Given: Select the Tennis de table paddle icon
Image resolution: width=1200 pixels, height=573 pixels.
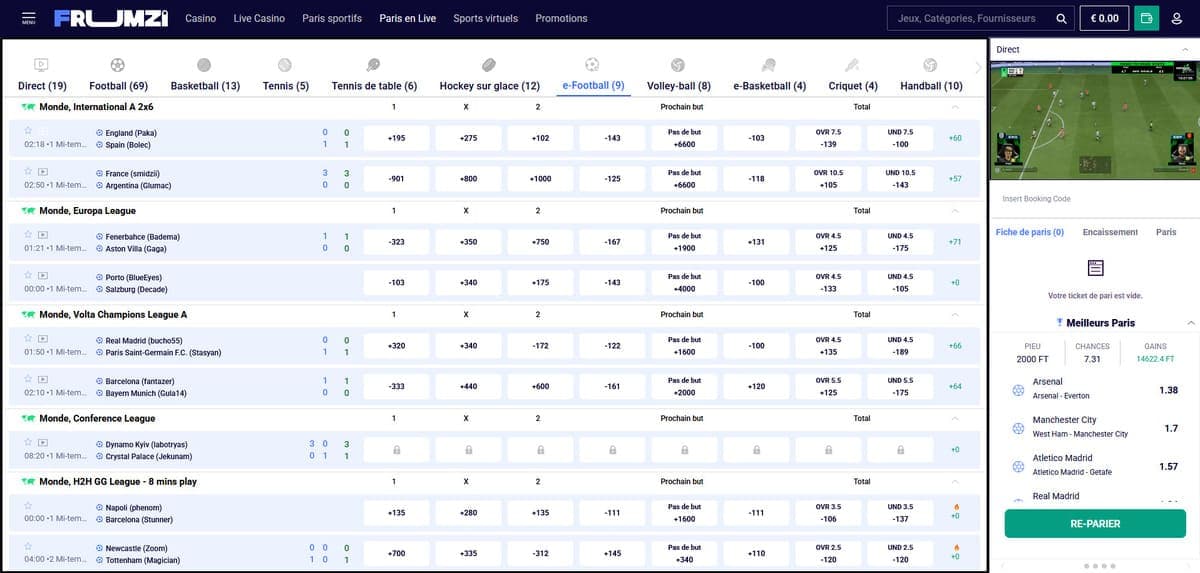Looking at the screenshot, I should [373, 65].
